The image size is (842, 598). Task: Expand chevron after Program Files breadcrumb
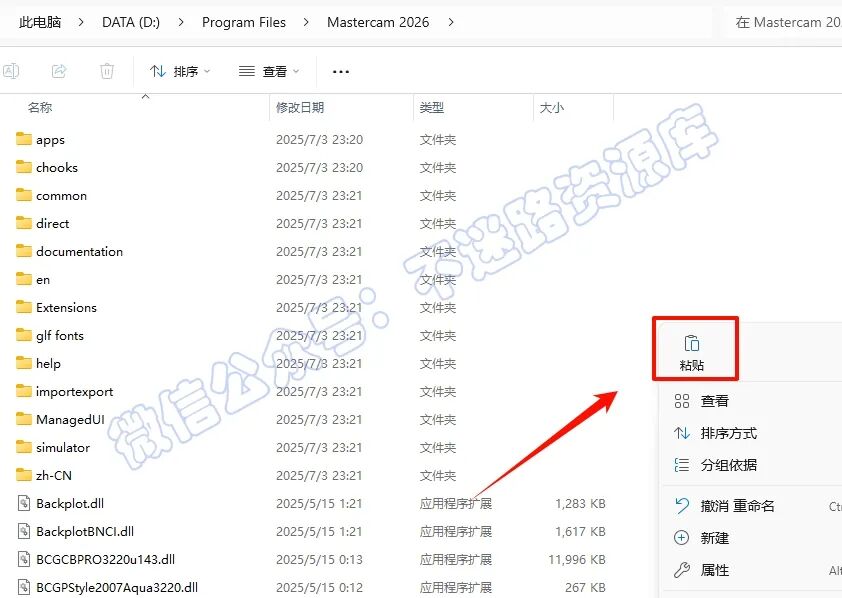pos(306,22)
